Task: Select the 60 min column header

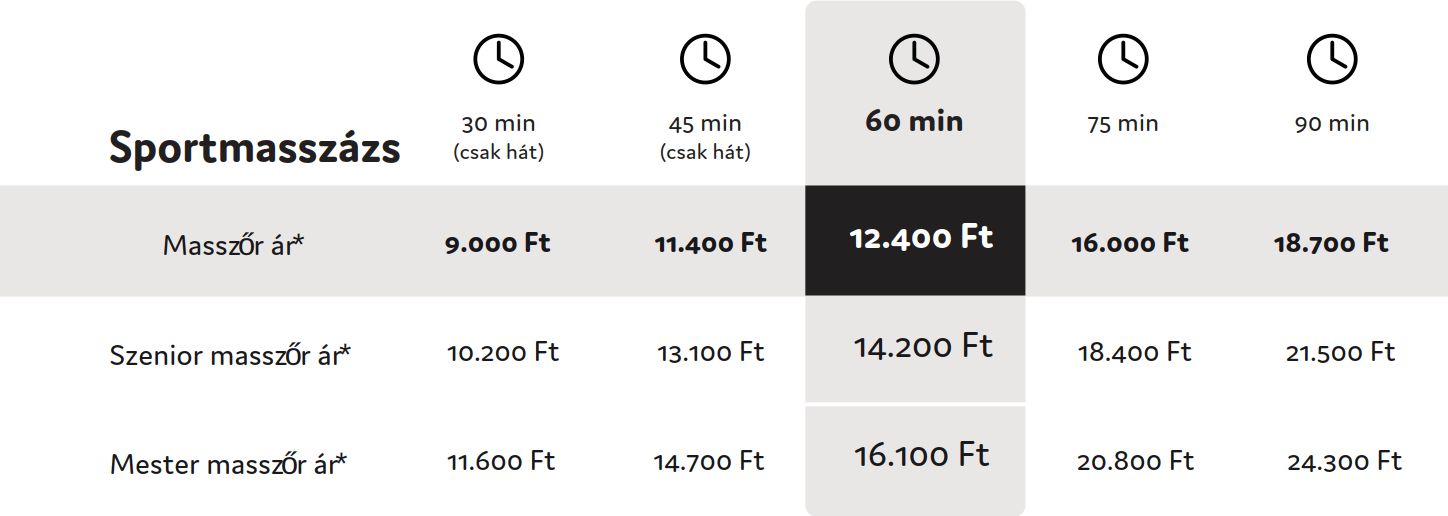Action: click(x=914, y=122)
